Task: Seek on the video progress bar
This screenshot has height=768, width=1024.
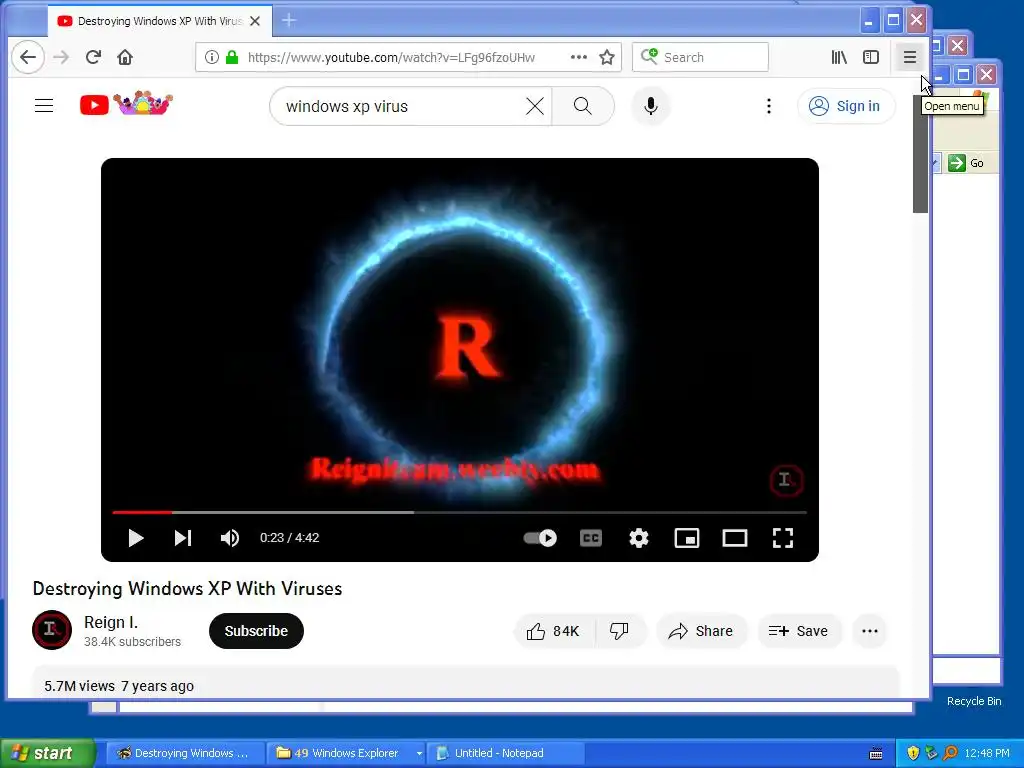Action: click(460, 513)
